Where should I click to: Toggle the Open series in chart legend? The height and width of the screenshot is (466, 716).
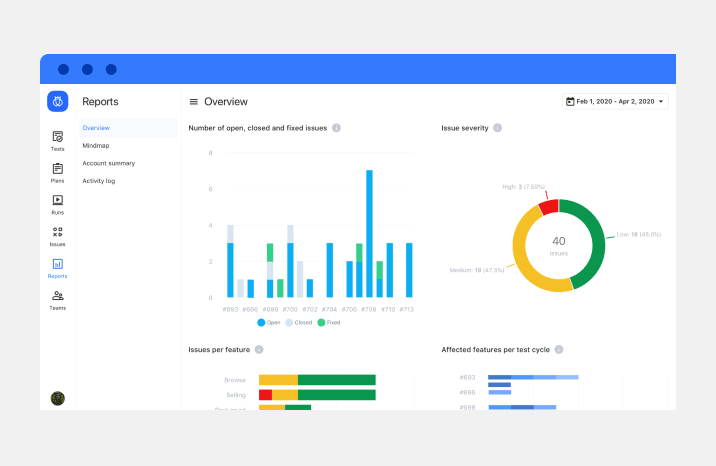click(267, 323)
